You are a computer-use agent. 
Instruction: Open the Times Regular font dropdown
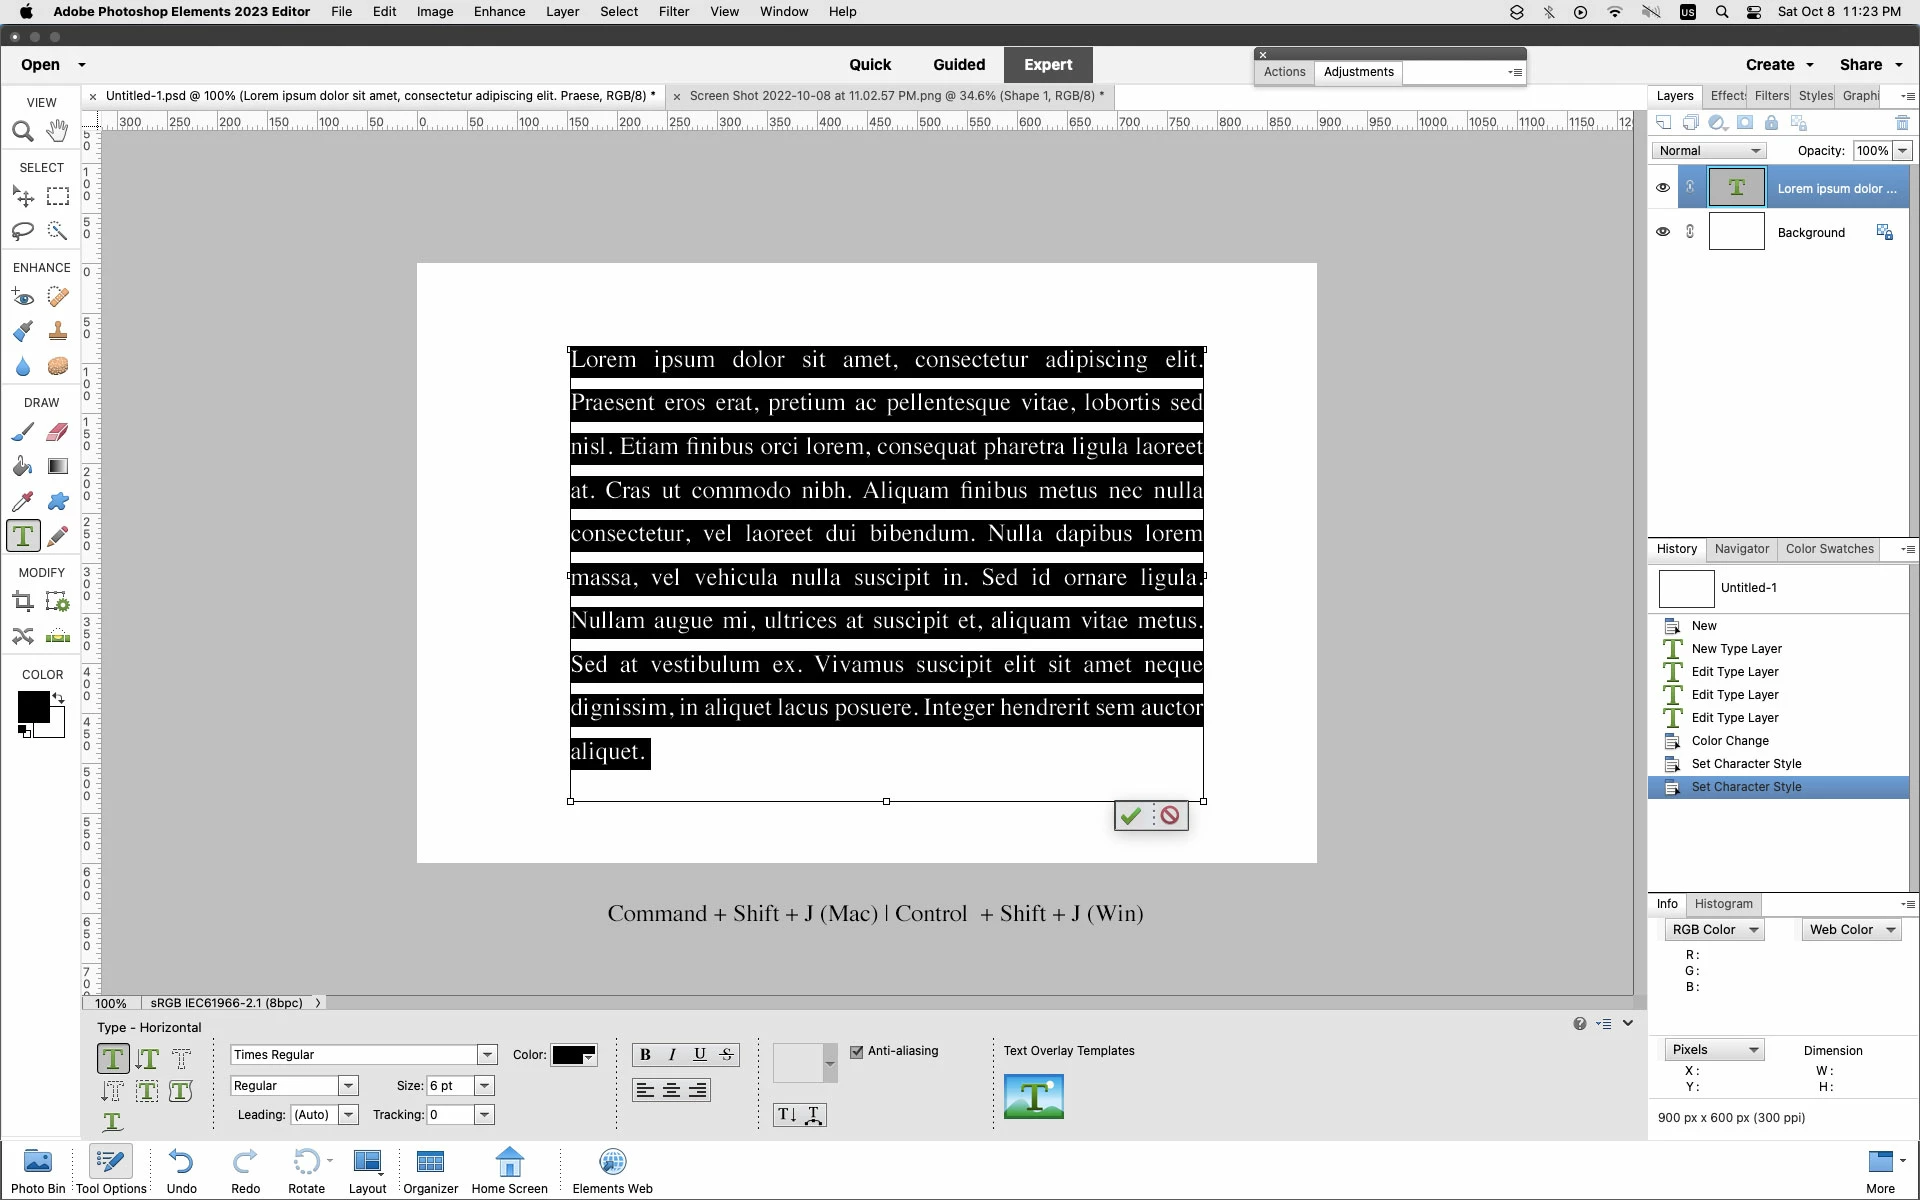[x=487, y=1055]
